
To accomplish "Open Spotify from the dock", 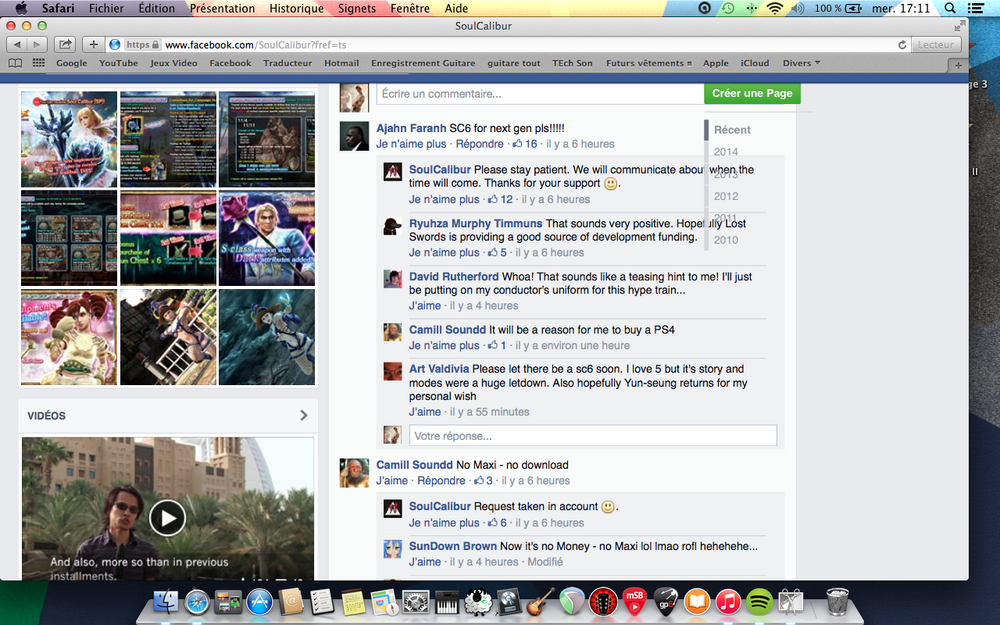I will (x=757, y=602).
